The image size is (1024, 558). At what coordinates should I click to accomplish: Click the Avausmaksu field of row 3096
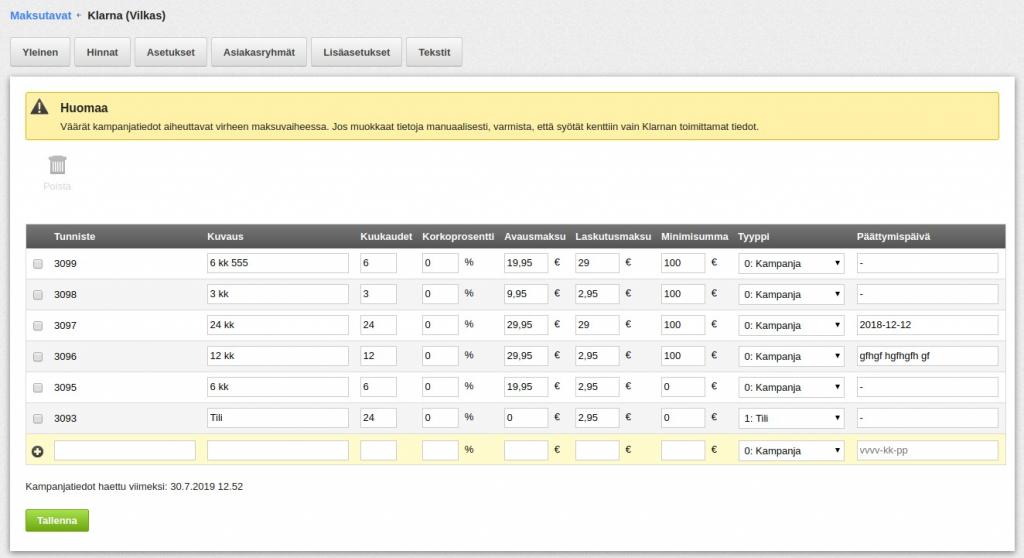(526, 355)
